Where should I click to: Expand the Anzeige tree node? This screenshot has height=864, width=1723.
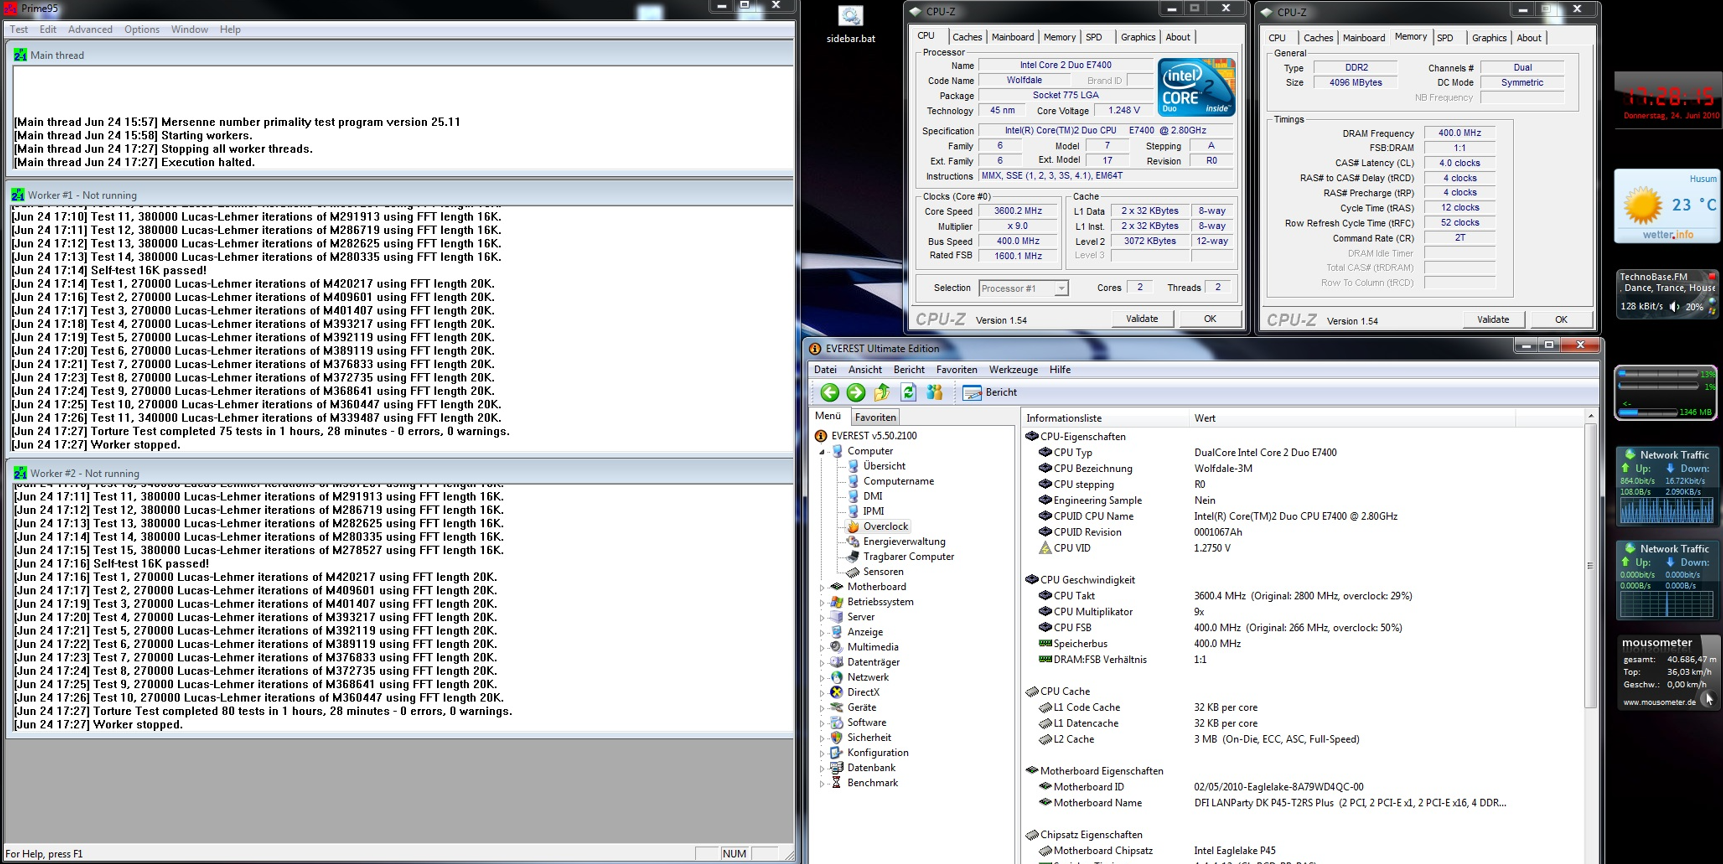point(822,633)
